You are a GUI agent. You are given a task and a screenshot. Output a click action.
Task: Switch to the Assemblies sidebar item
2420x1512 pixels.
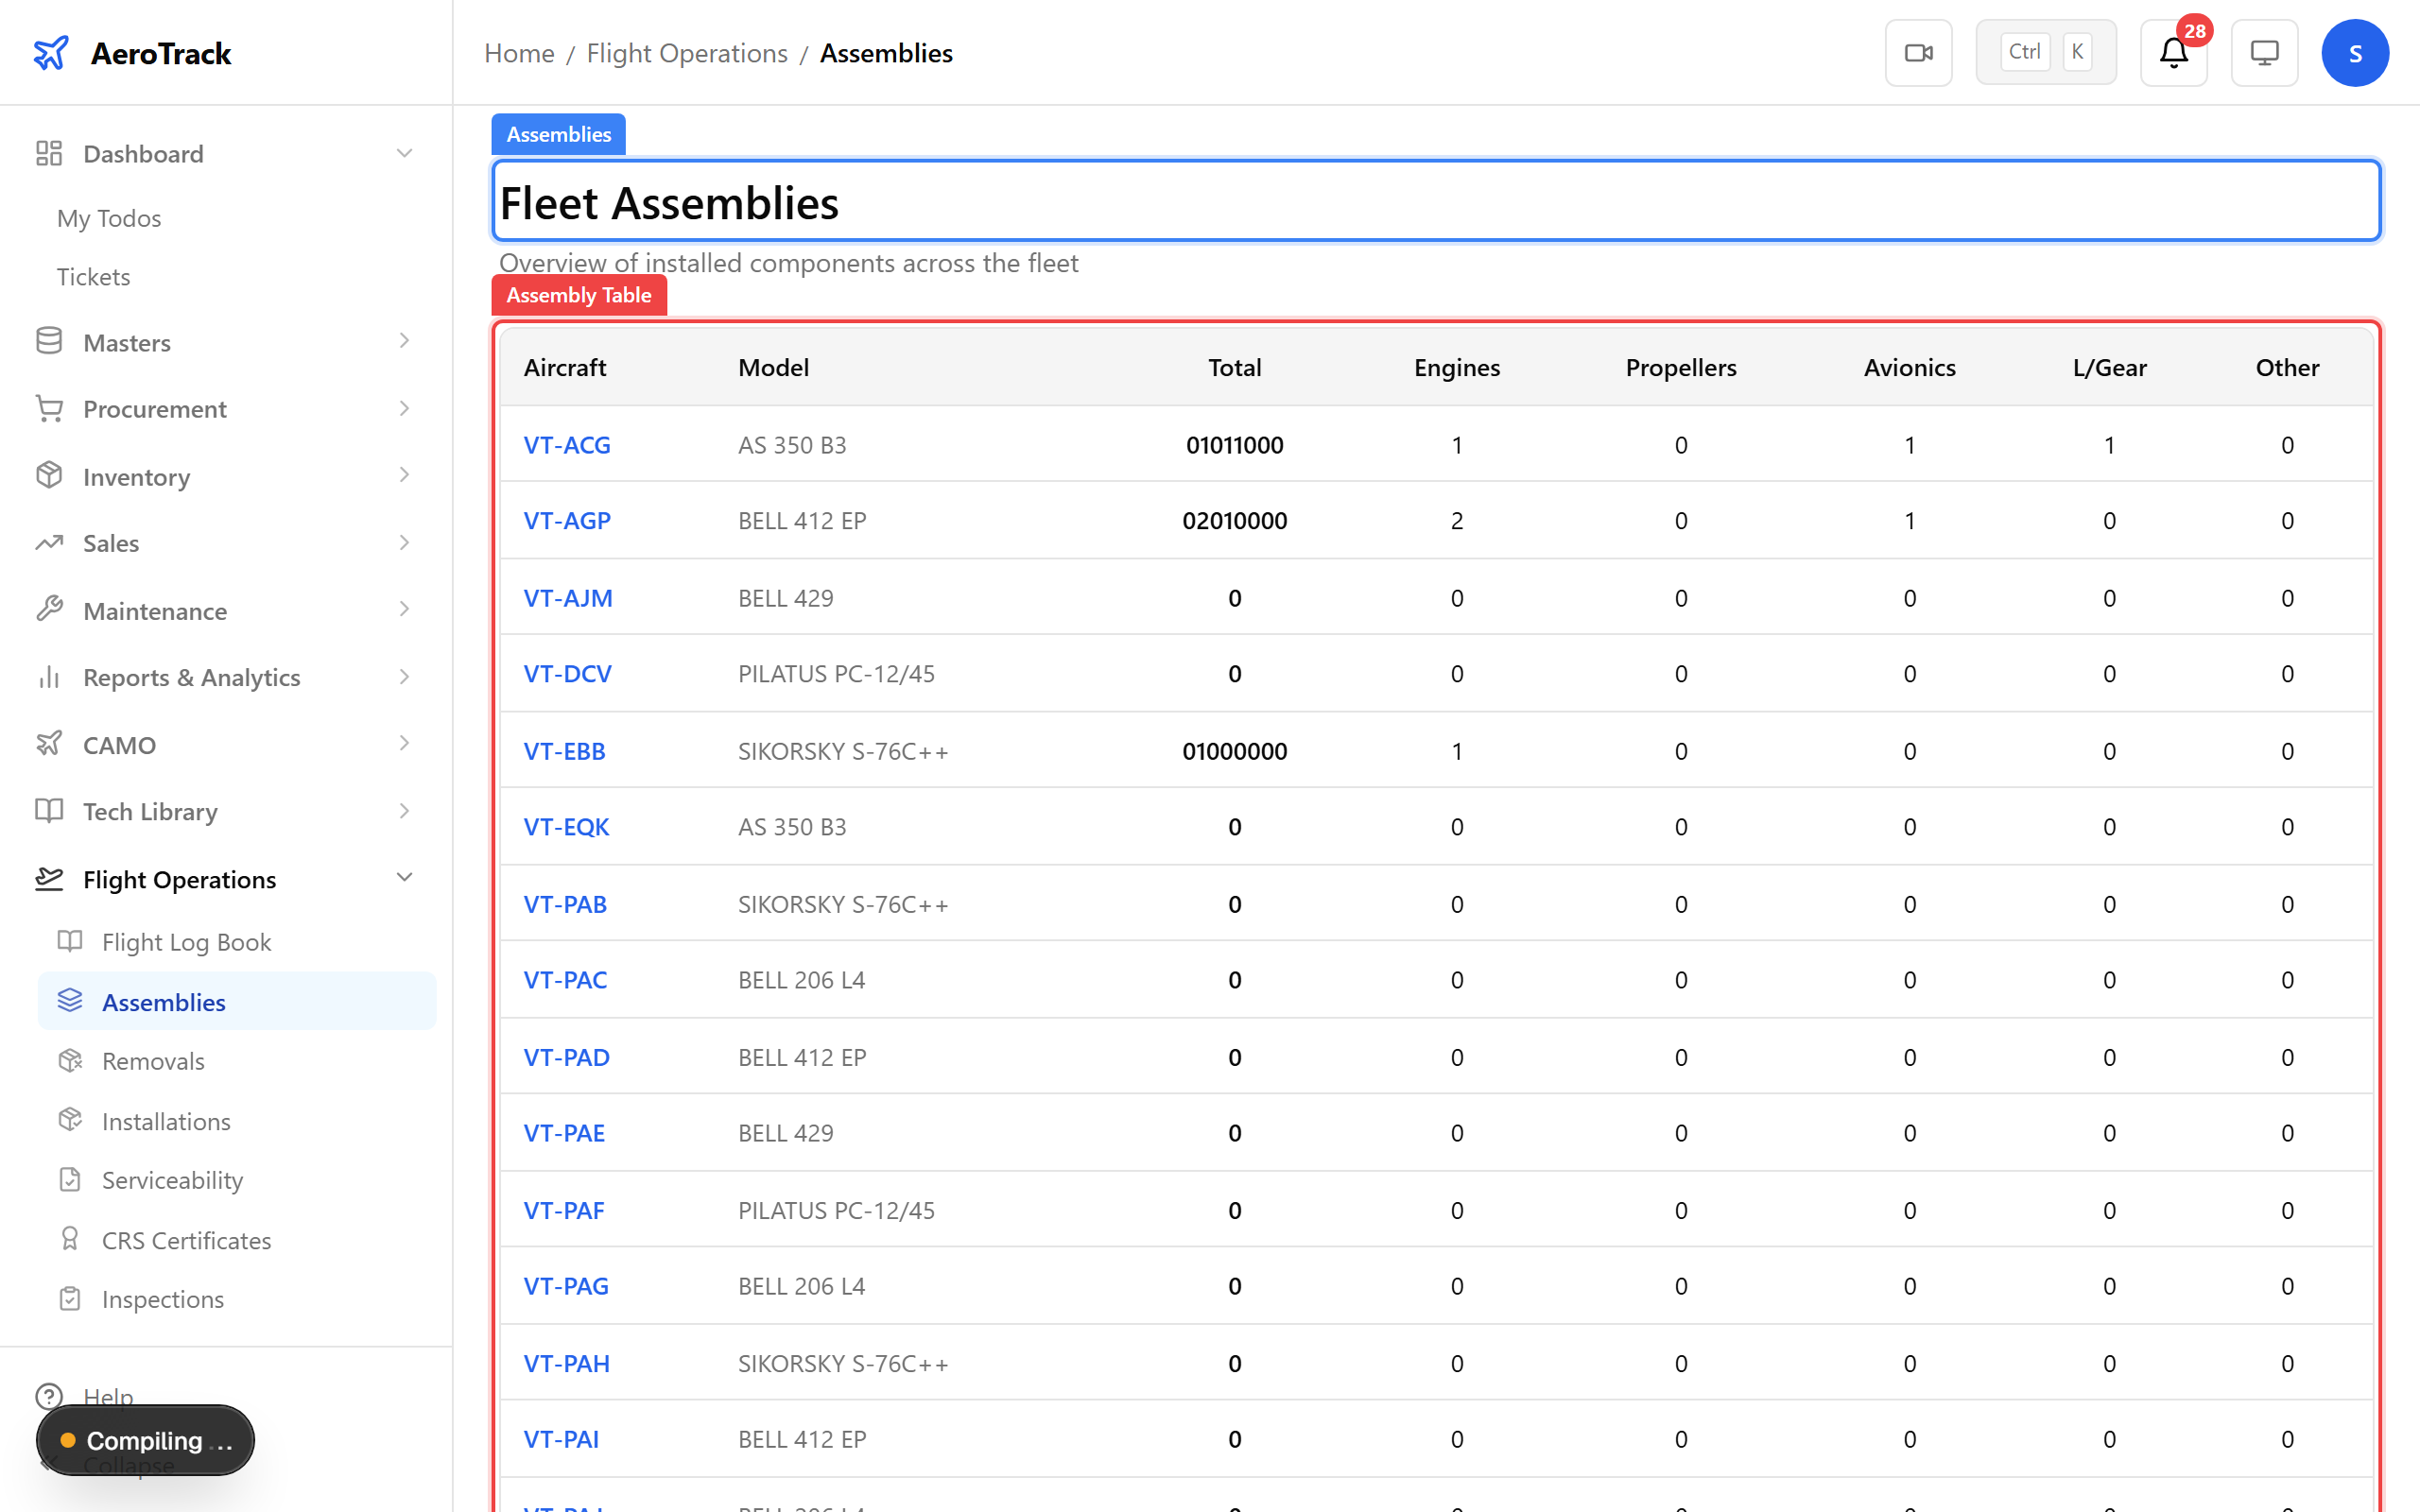164,1001
